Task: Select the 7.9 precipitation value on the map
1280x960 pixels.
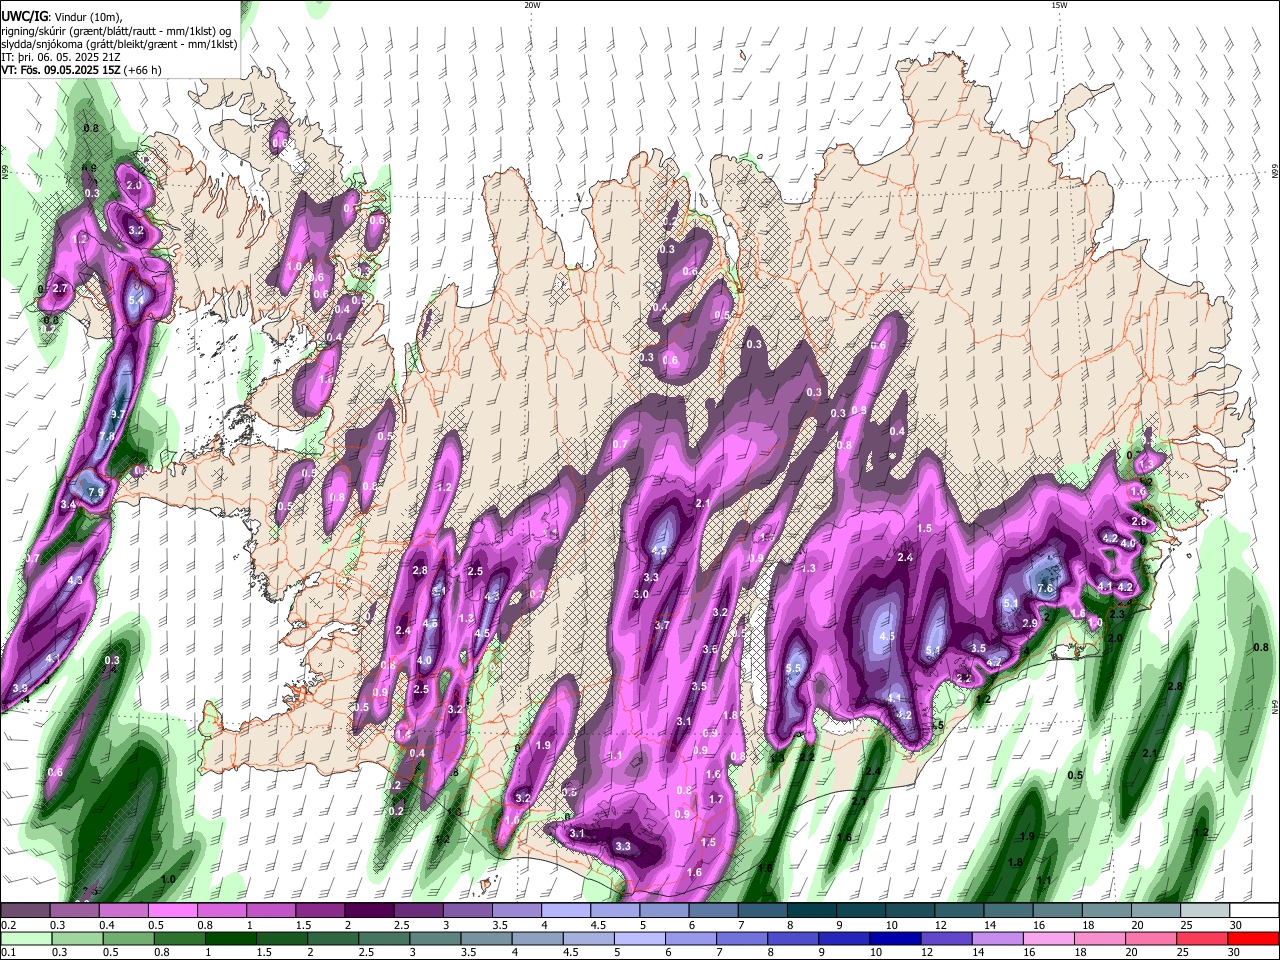Action: tap(96, 492)
